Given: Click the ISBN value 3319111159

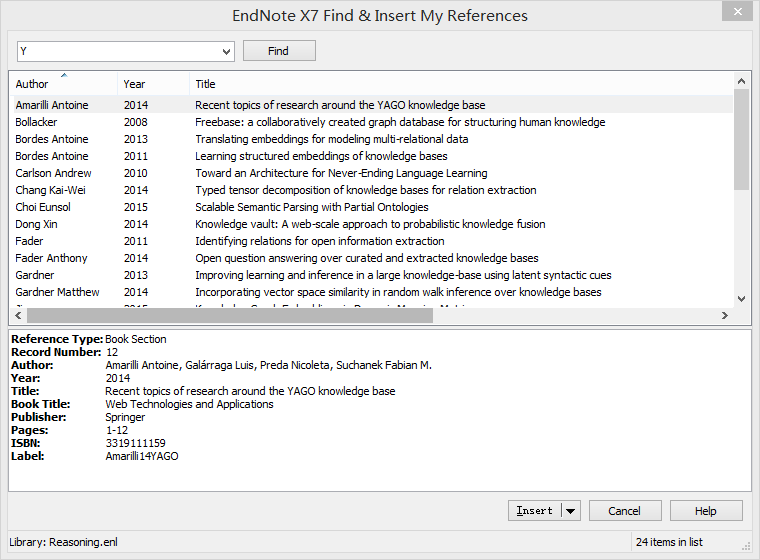Looking at the screenshot, I should pos(135,443).
